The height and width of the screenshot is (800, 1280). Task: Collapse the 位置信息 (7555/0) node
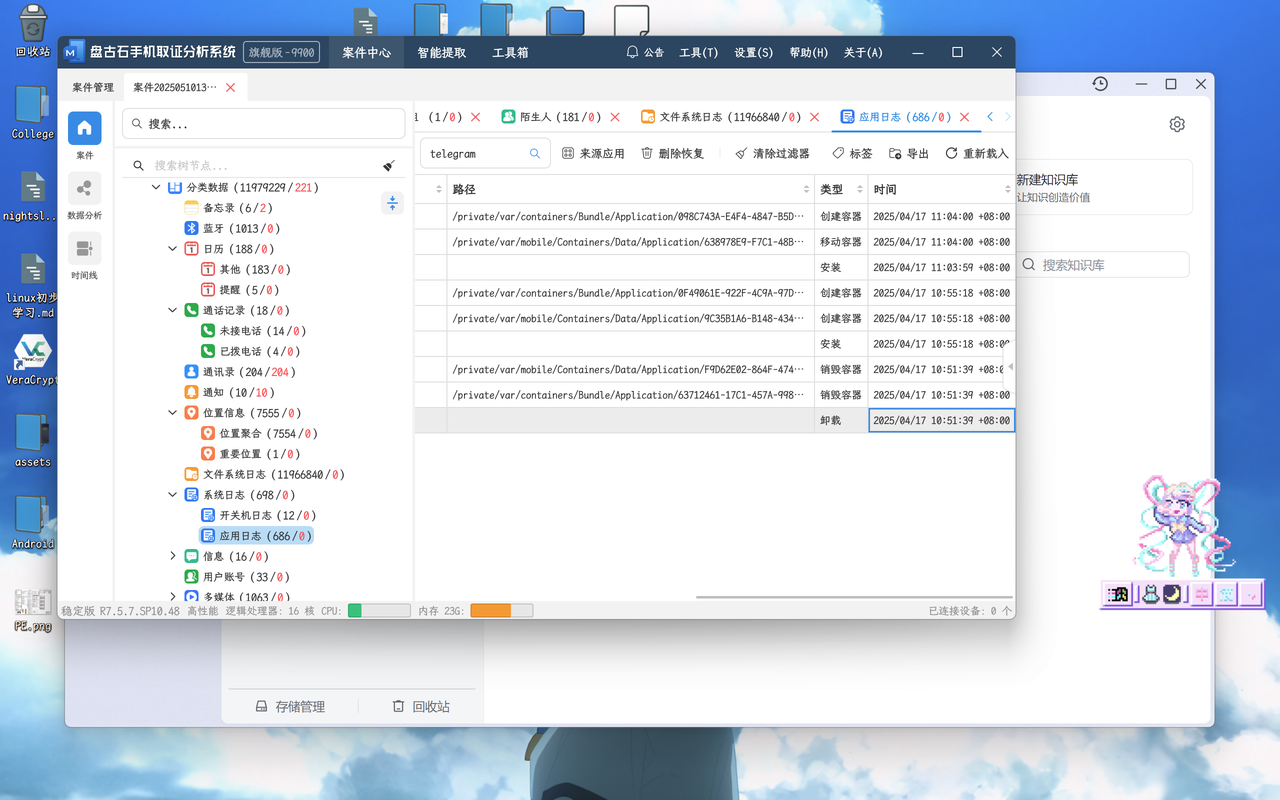click(173, 413)
